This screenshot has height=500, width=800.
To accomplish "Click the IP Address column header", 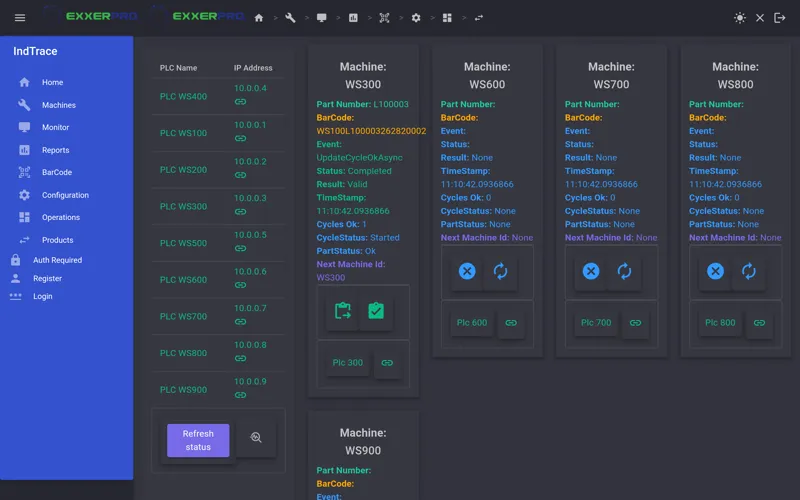I will pyautogui.click(x=253, y=68).
